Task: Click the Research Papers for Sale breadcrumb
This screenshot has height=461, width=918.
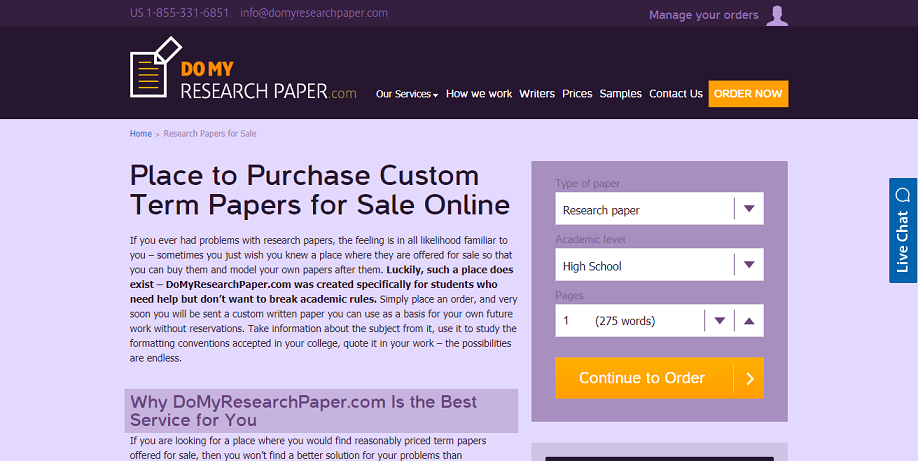Action: click(x=210, y=134)
